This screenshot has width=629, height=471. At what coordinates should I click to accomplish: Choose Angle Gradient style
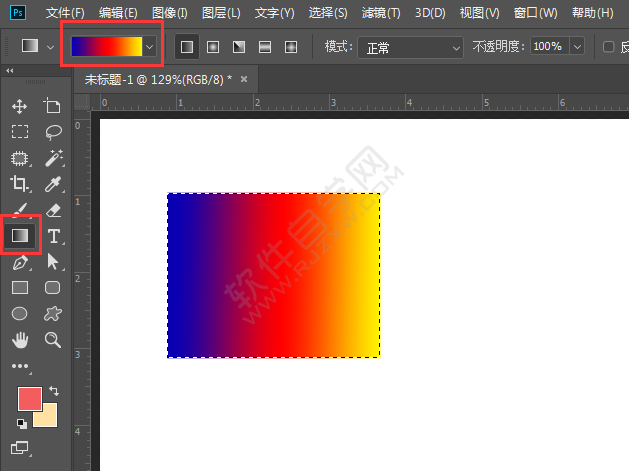[239, 47]
